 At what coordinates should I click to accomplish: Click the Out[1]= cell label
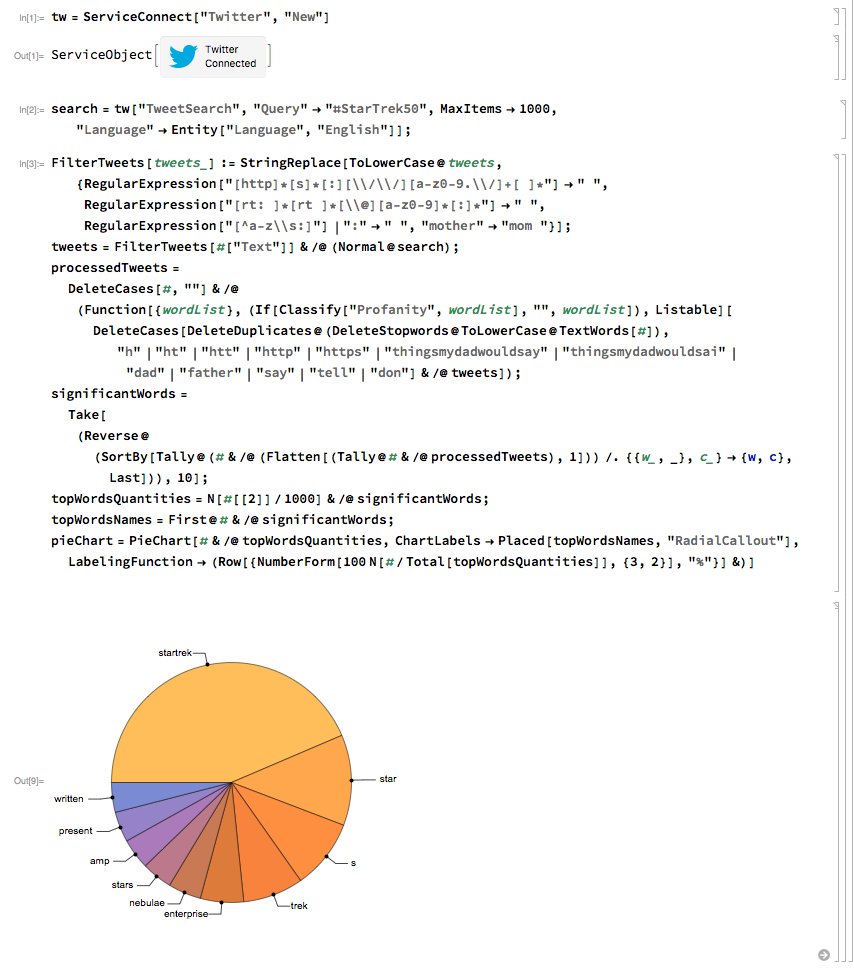pos(29,56)
